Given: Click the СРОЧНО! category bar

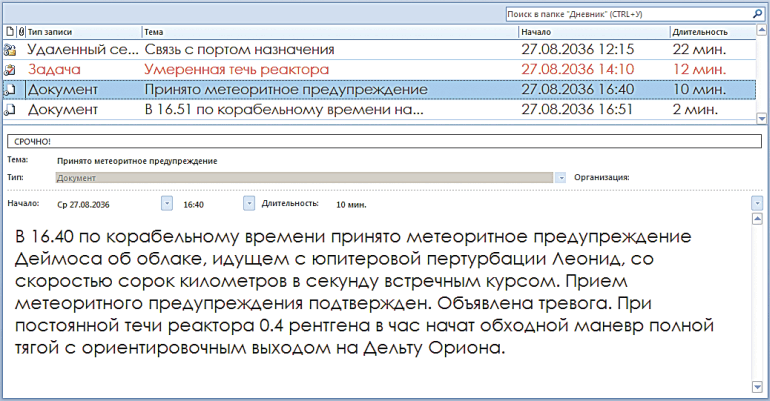Looking at the screenshot, I should (x=385, y=141).
